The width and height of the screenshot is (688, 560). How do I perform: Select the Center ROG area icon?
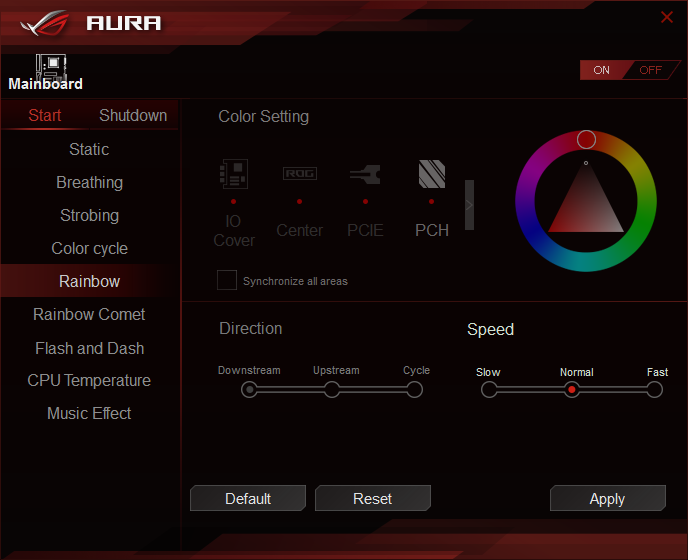click(x=300, y=173)
